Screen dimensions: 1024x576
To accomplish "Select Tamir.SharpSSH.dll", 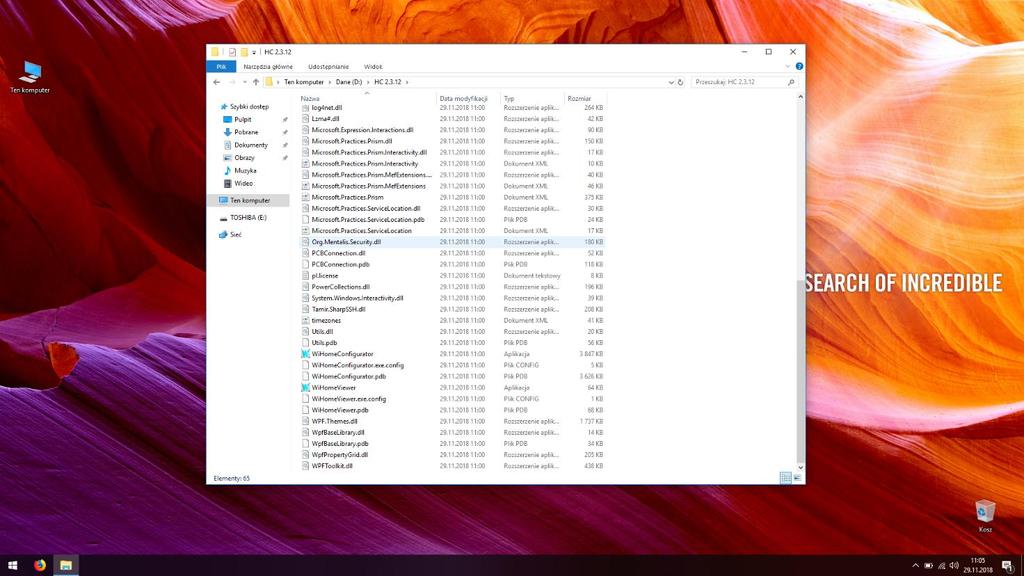I will pos(338,309).
